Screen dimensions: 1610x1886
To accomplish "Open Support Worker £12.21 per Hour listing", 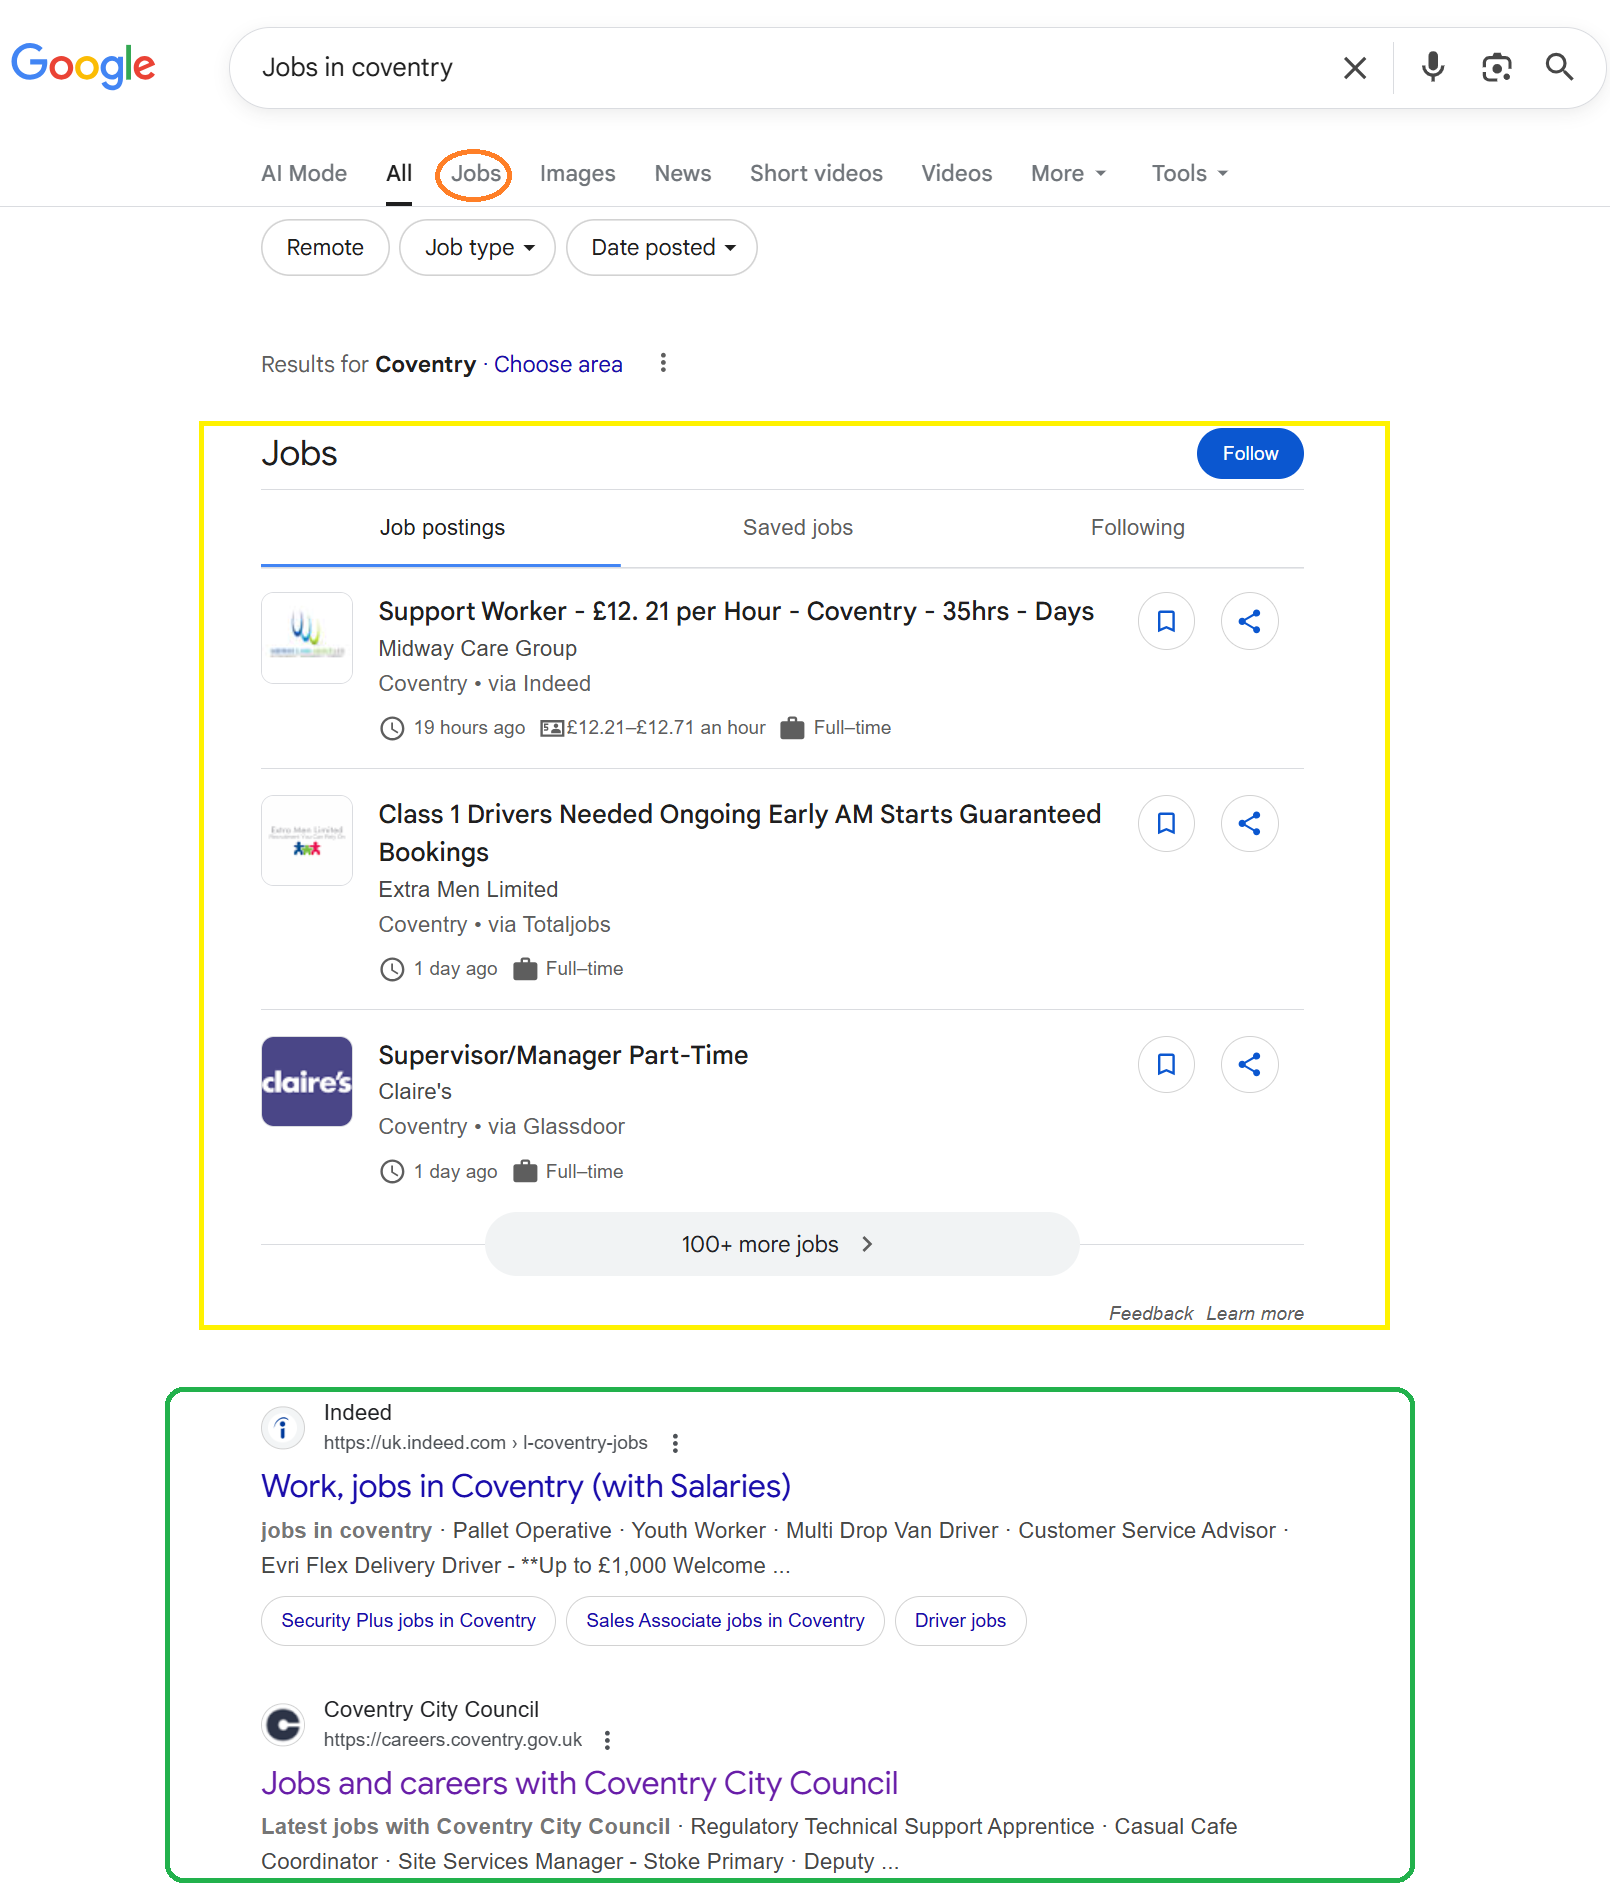I will tap(736, 611).
